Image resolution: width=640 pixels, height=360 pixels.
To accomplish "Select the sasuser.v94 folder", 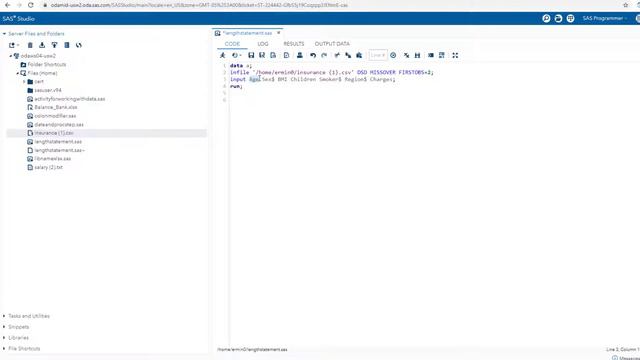I will pos(48,90).
